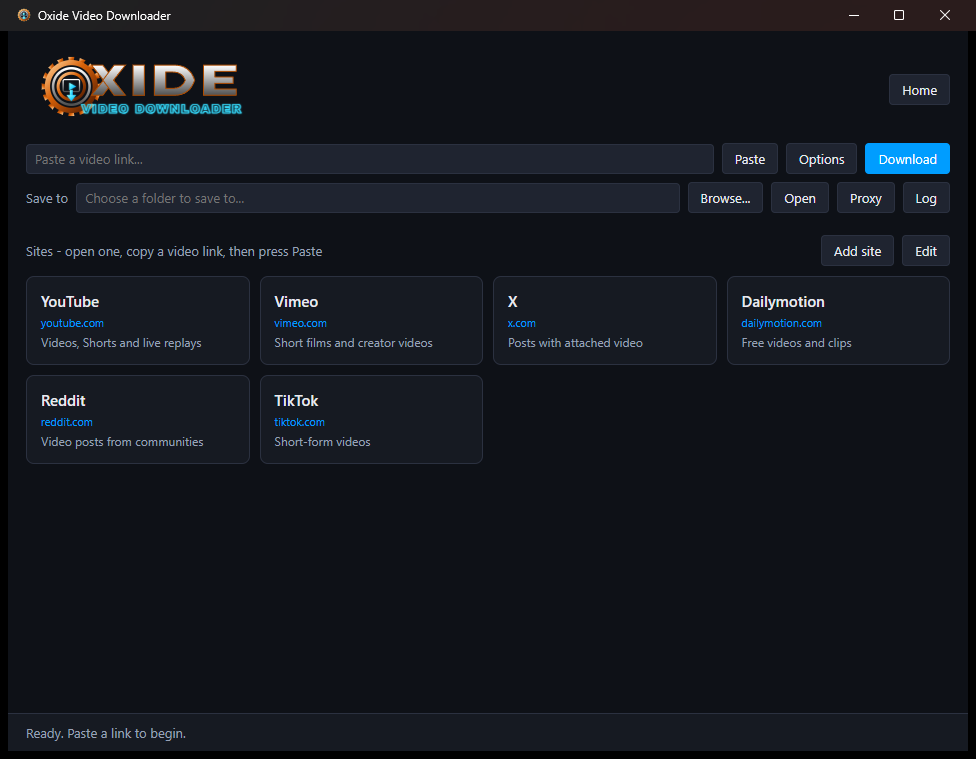Click 'Short films and creator videos' text
The image size is (976, 759).
(353, 343)
